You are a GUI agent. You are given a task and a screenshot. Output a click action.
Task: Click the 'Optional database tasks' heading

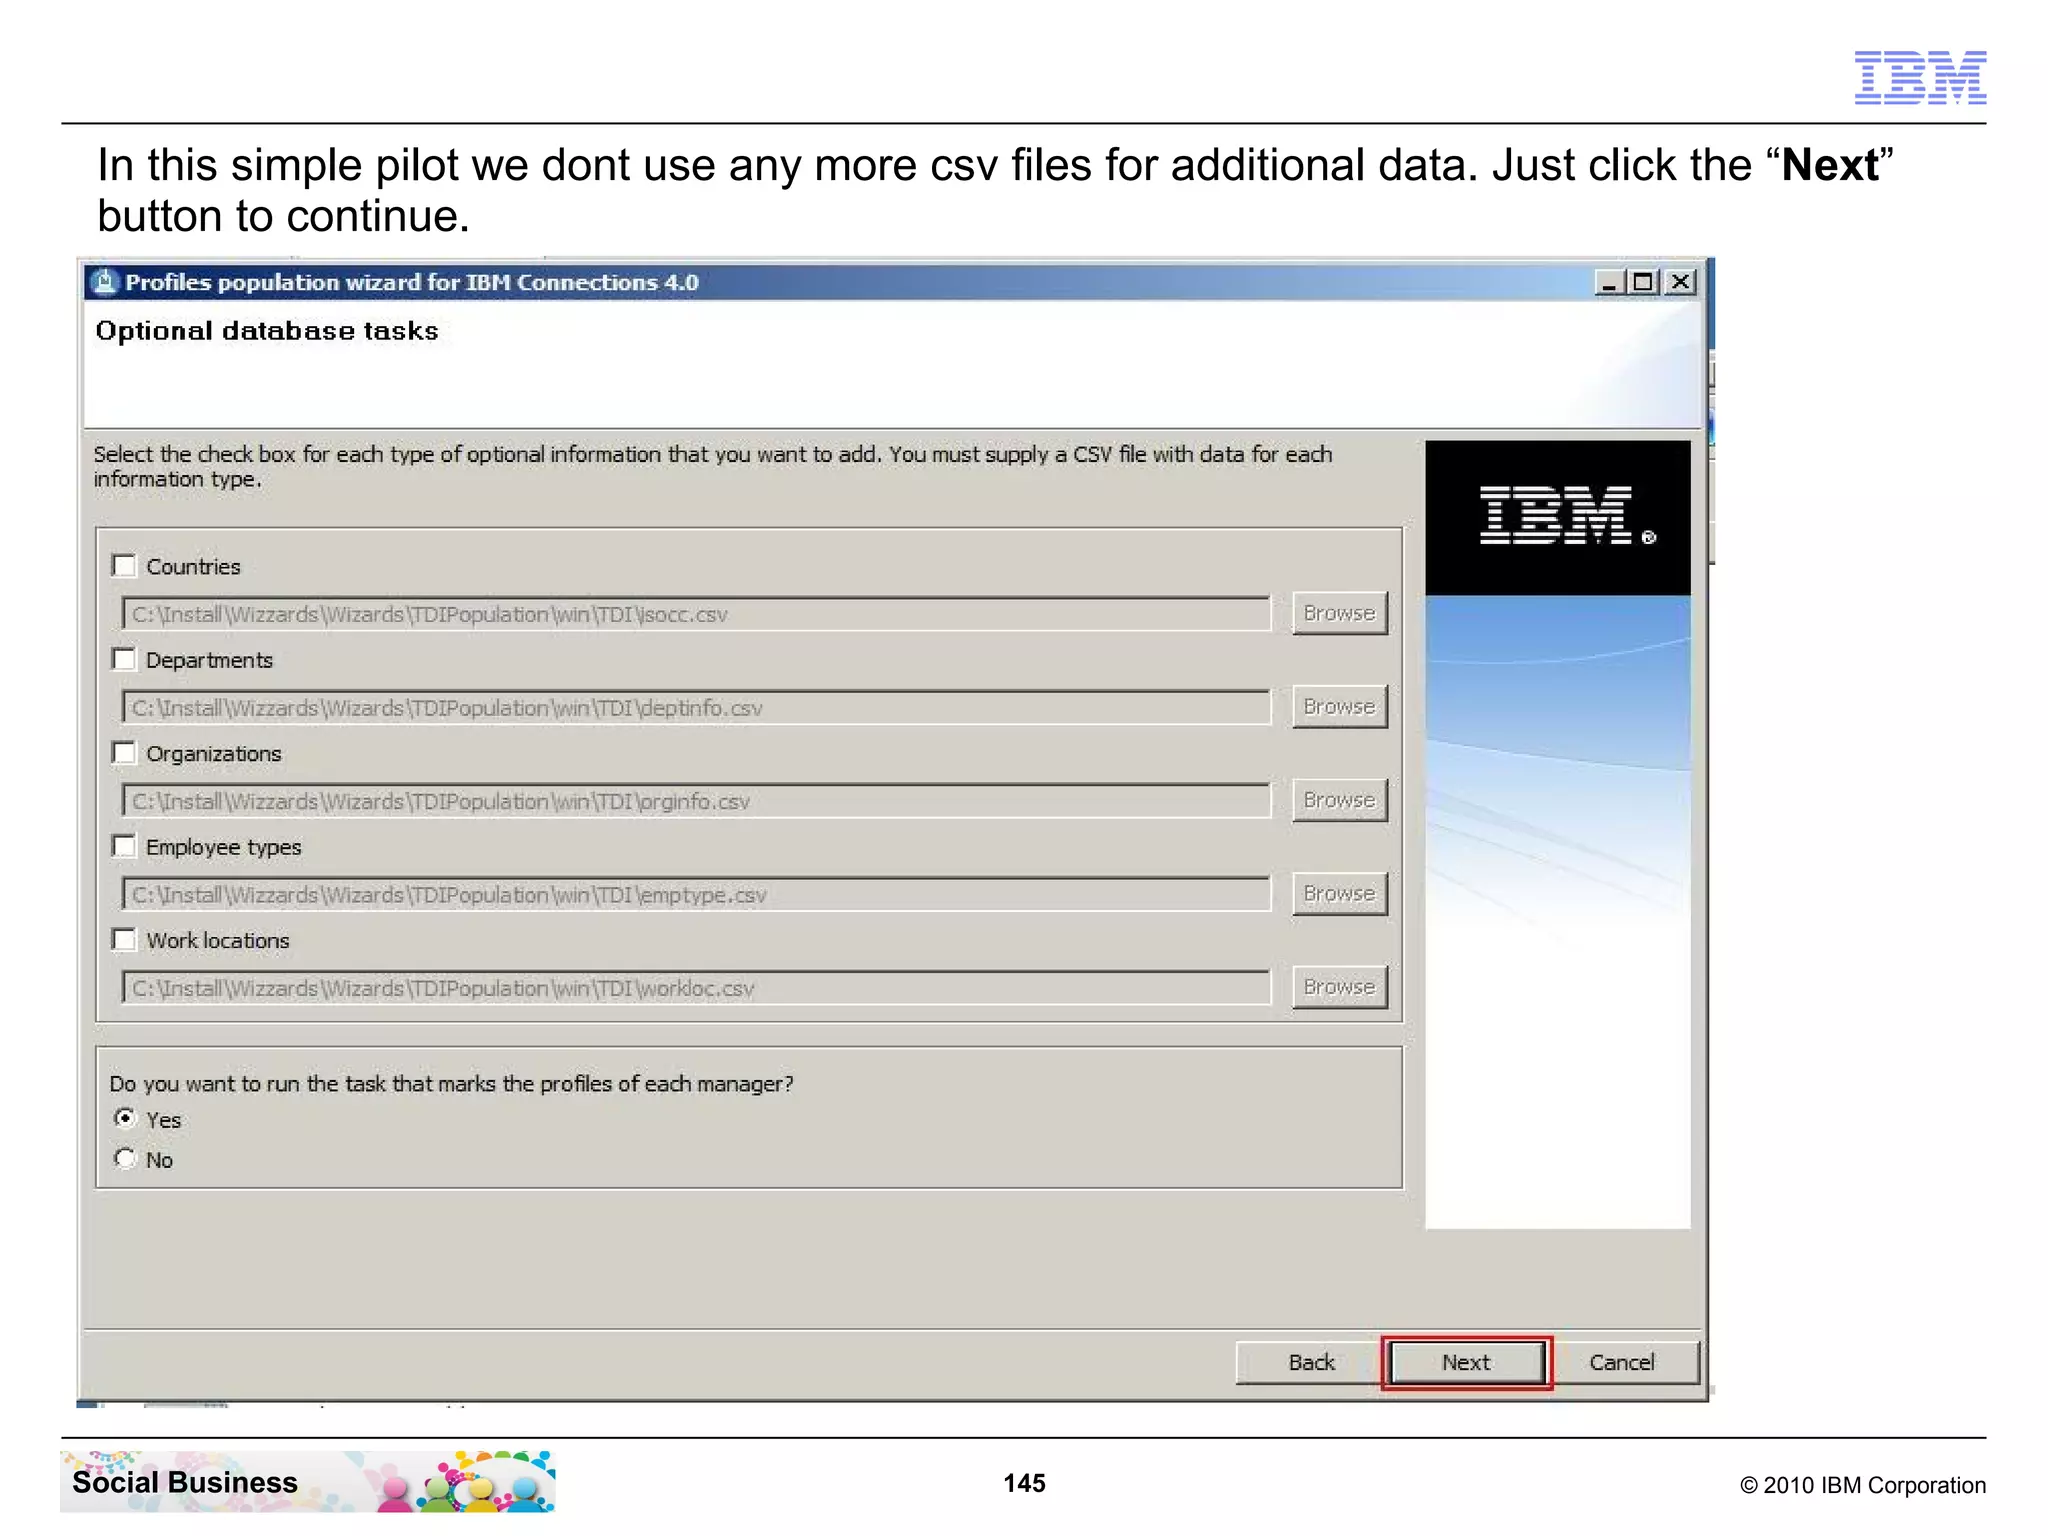267,331
